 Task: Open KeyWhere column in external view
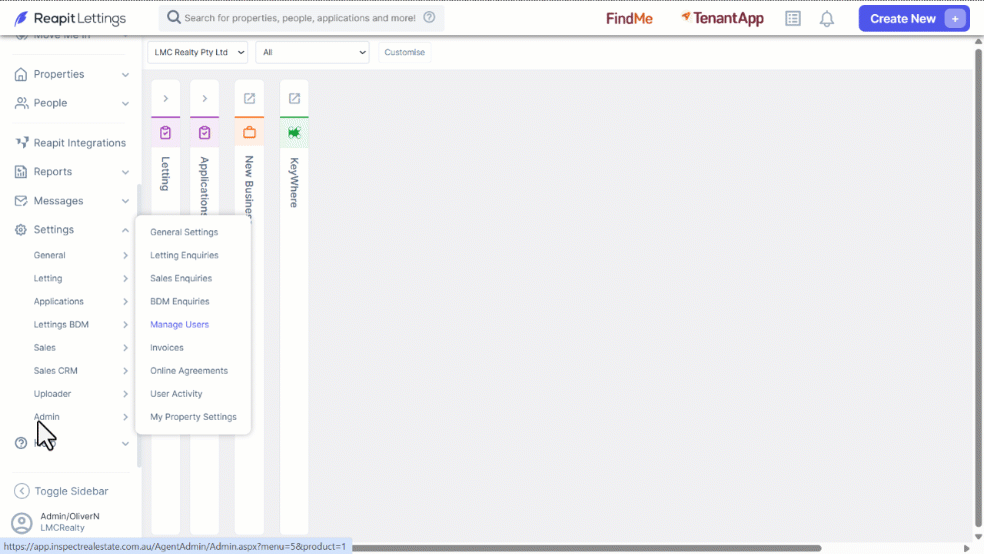[x=294, y=99]
